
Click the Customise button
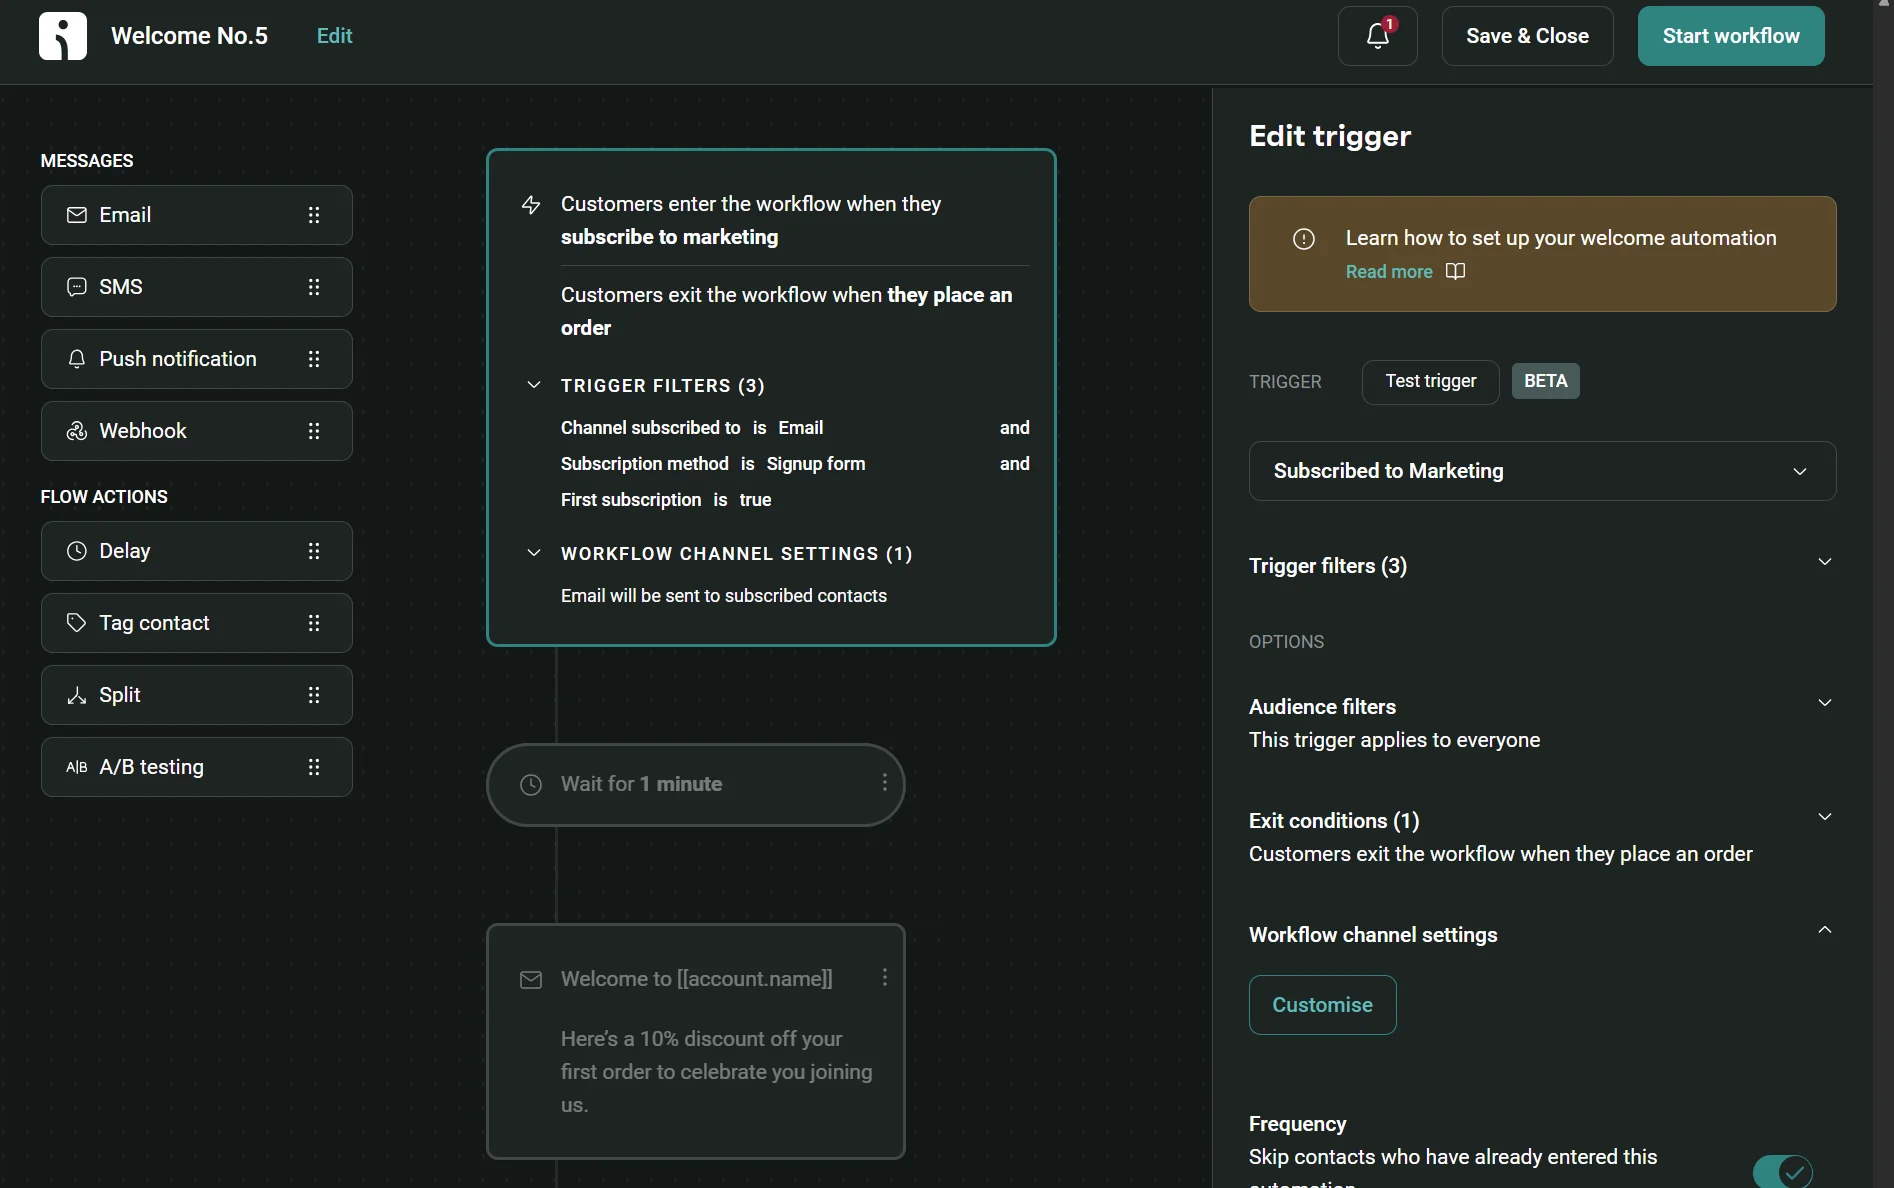pos(1322,1005)
